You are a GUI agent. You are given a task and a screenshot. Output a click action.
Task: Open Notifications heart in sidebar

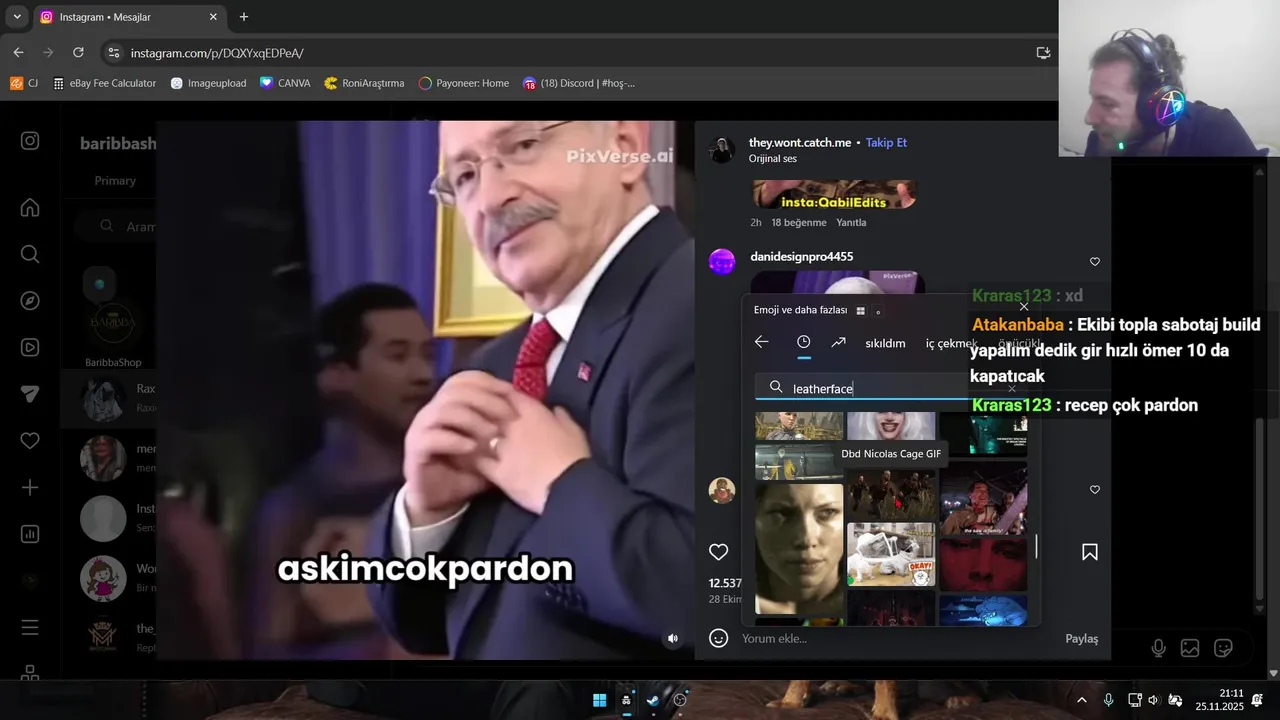point(30,441)
